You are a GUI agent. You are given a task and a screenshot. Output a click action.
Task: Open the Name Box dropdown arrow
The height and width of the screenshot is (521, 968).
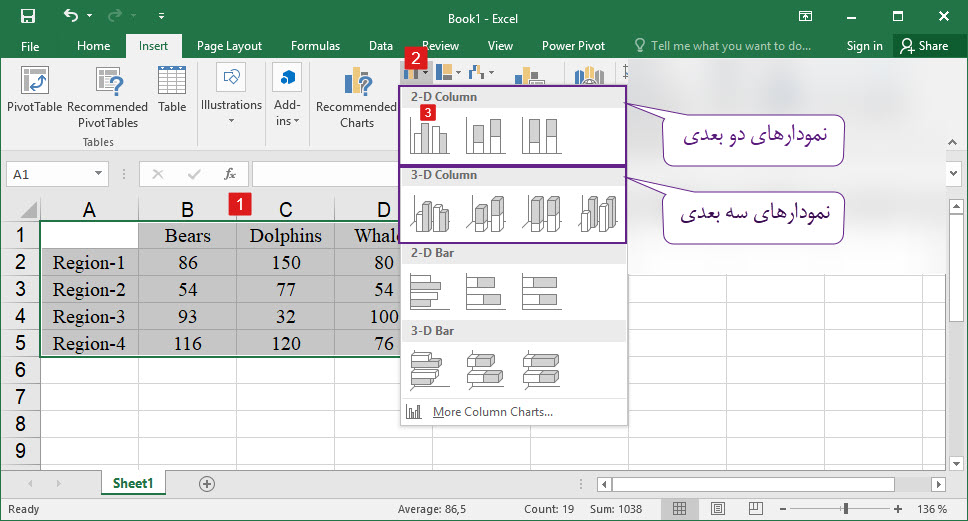point(98,173)
